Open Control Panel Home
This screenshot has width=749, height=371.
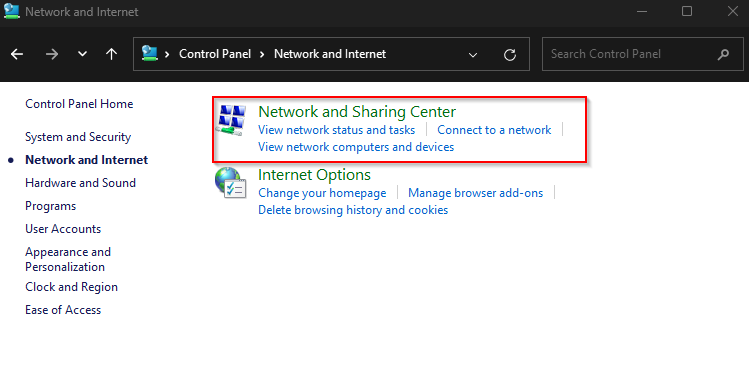click(79, 104)
